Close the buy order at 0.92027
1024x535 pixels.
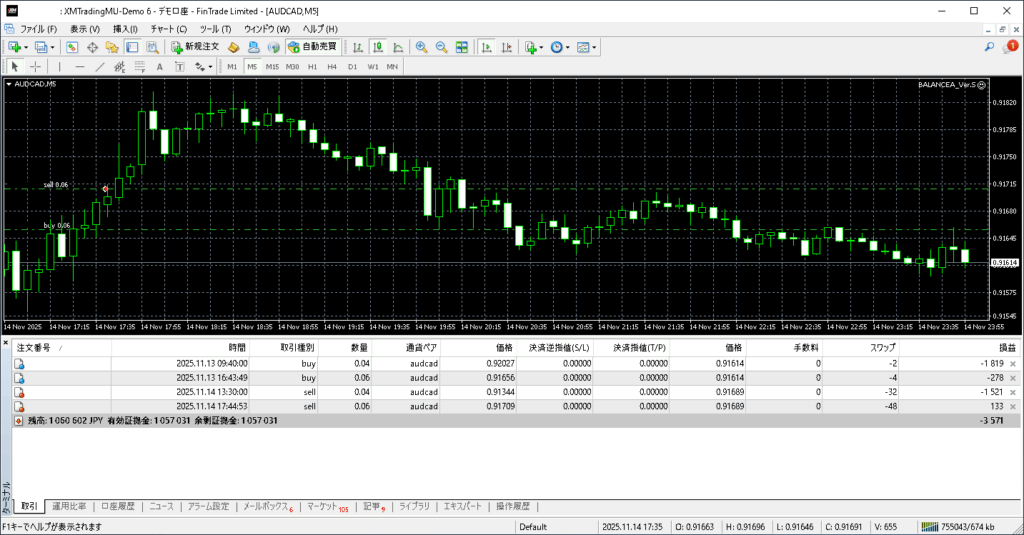tap(1013, 363)
